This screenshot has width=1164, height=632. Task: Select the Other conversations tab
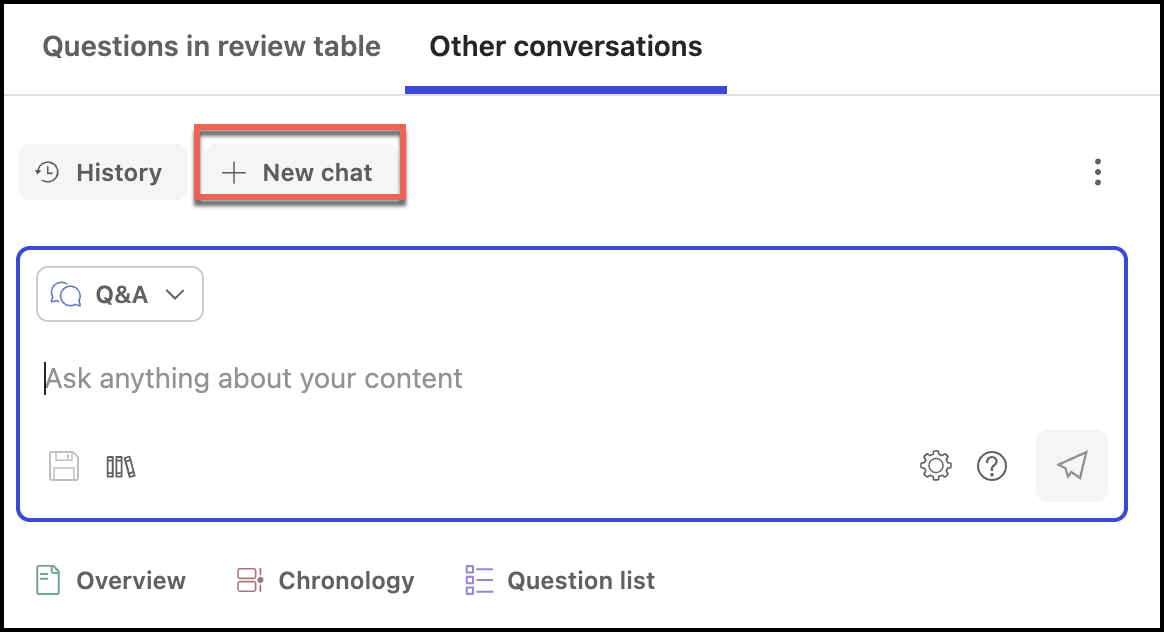pos(565,46)
